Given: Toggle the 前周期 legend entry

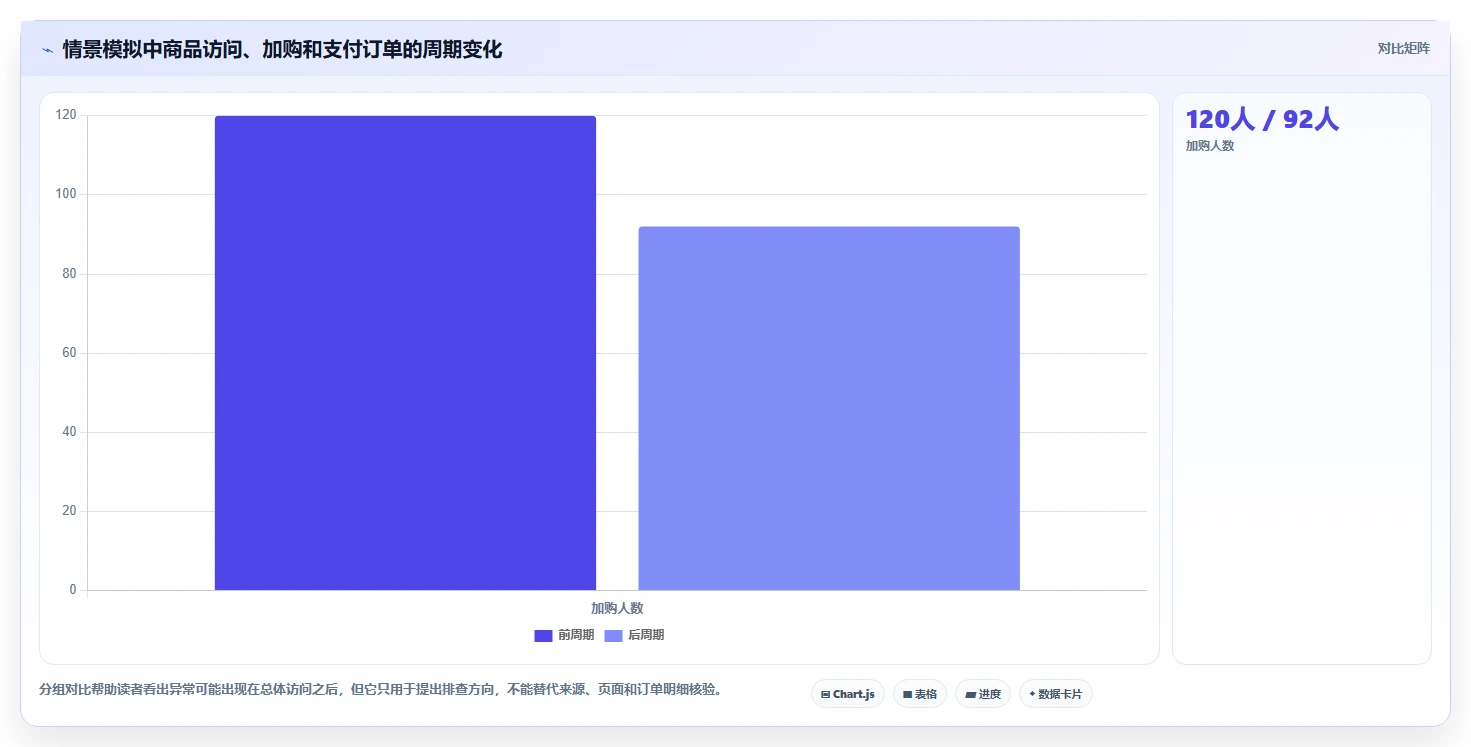Looking at the screenshot, I should [x=565, y=635].
